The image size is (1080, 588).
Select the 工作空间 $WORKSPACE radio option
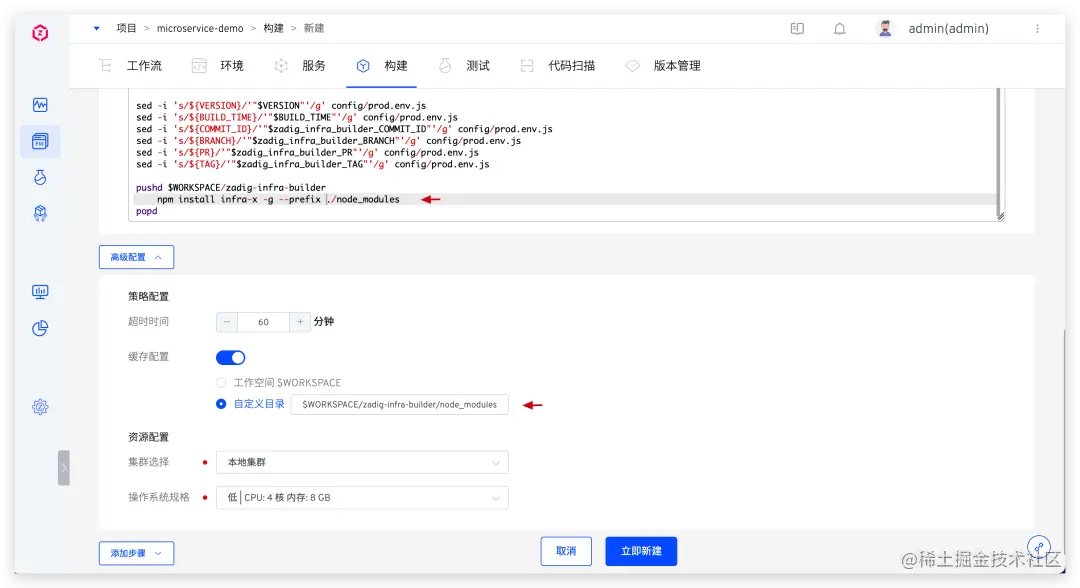(x=224, y=382)
